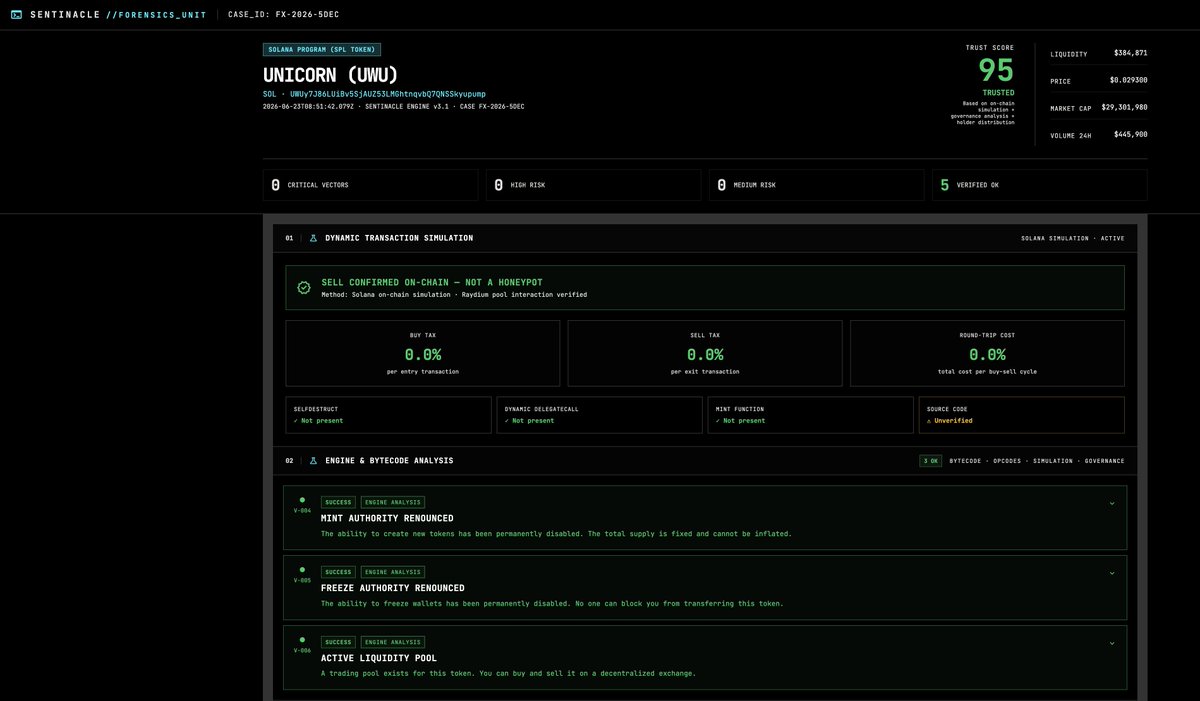Click the Sell Confirmed On-Chain banner heading

(x=432, y=283)
